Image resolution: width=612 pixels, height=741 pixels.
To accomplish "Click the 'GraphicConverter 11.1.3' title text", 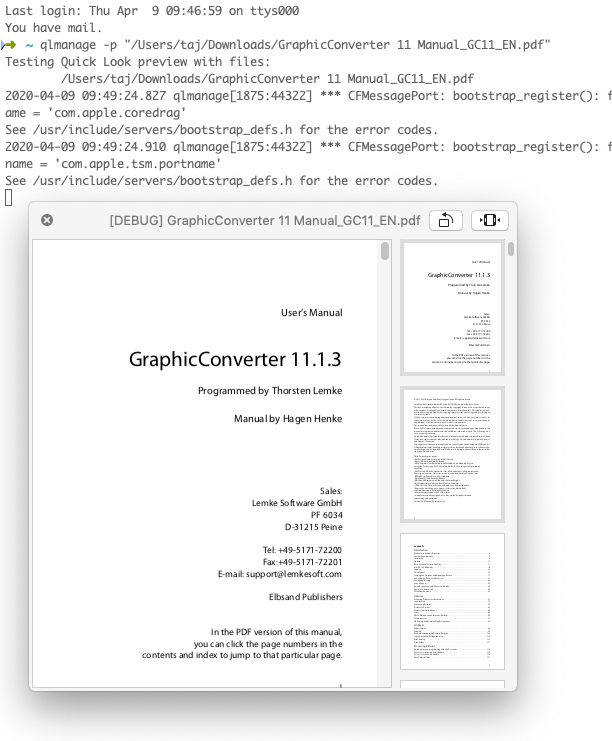I will (x=235, y=360).
